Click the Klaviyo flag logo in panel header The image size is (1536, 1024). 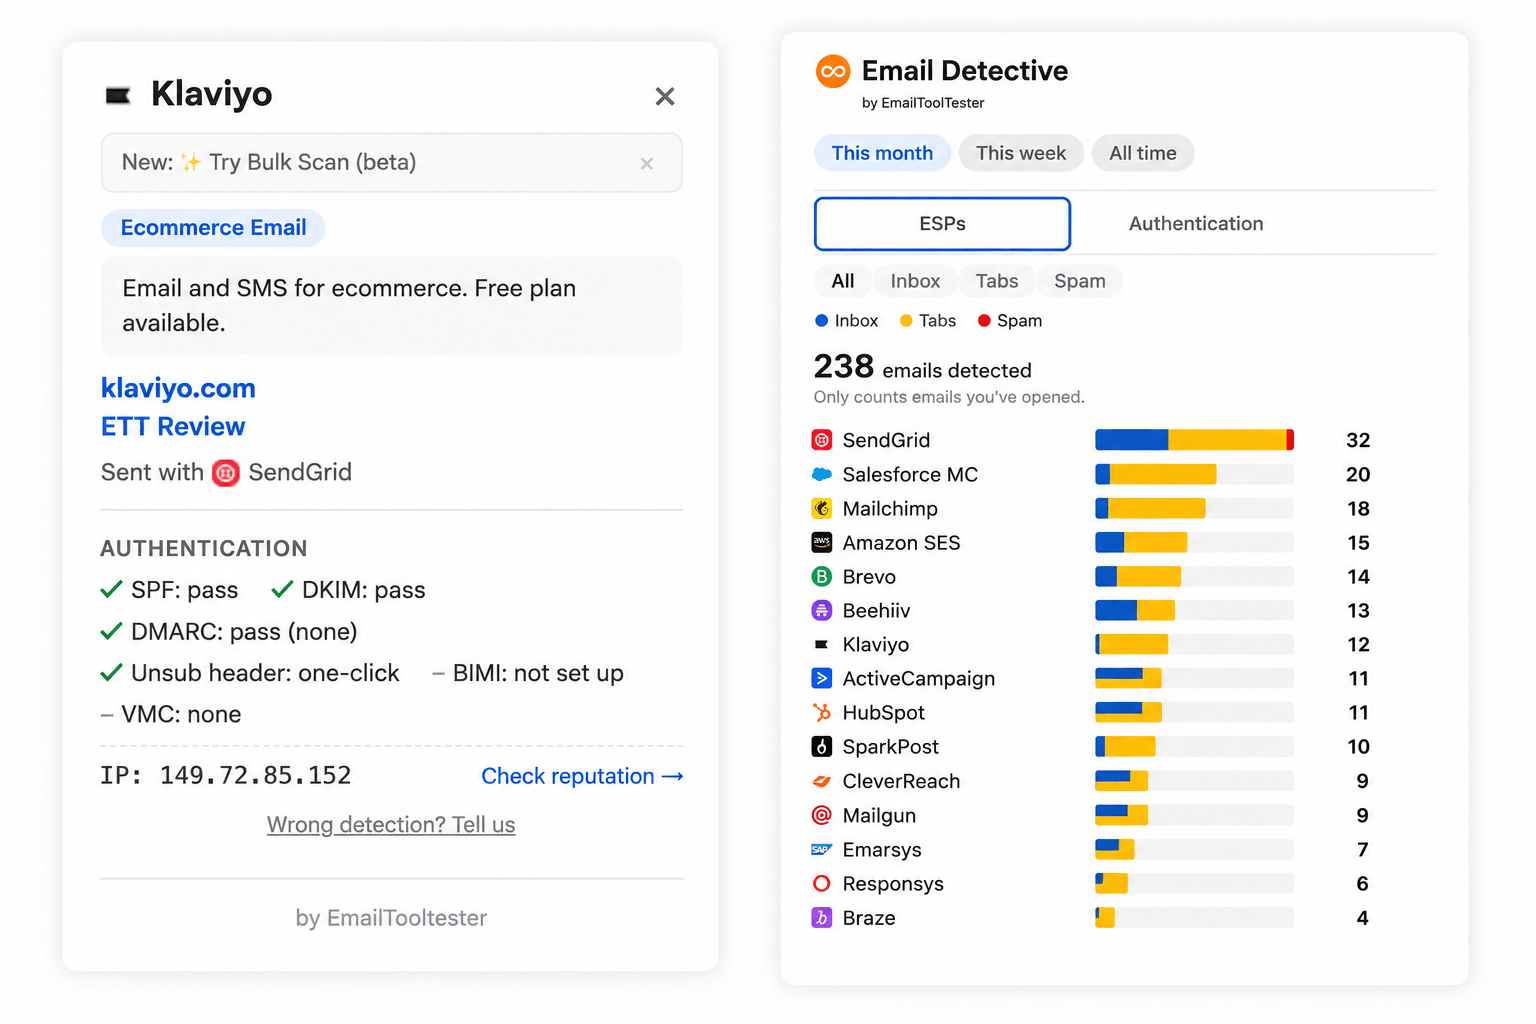pos(118,96)
